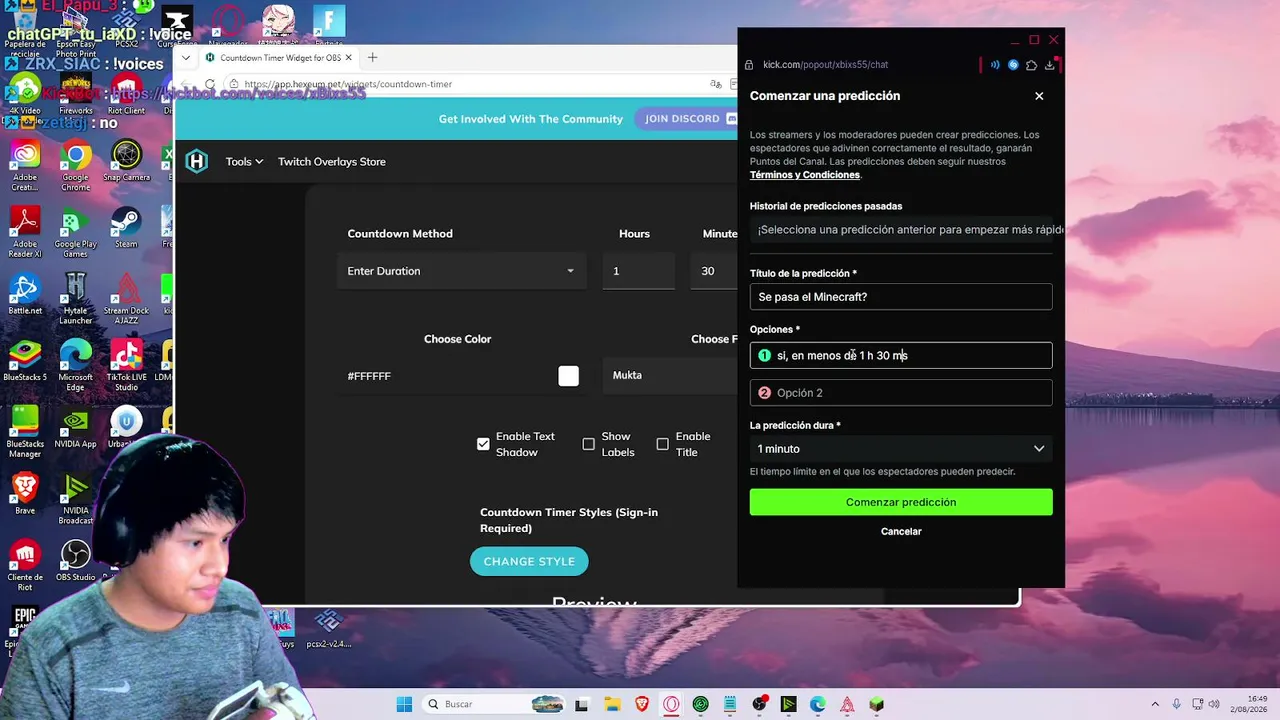
Task: Open the Countdown Method dropdown
Action: pos(461,271)
